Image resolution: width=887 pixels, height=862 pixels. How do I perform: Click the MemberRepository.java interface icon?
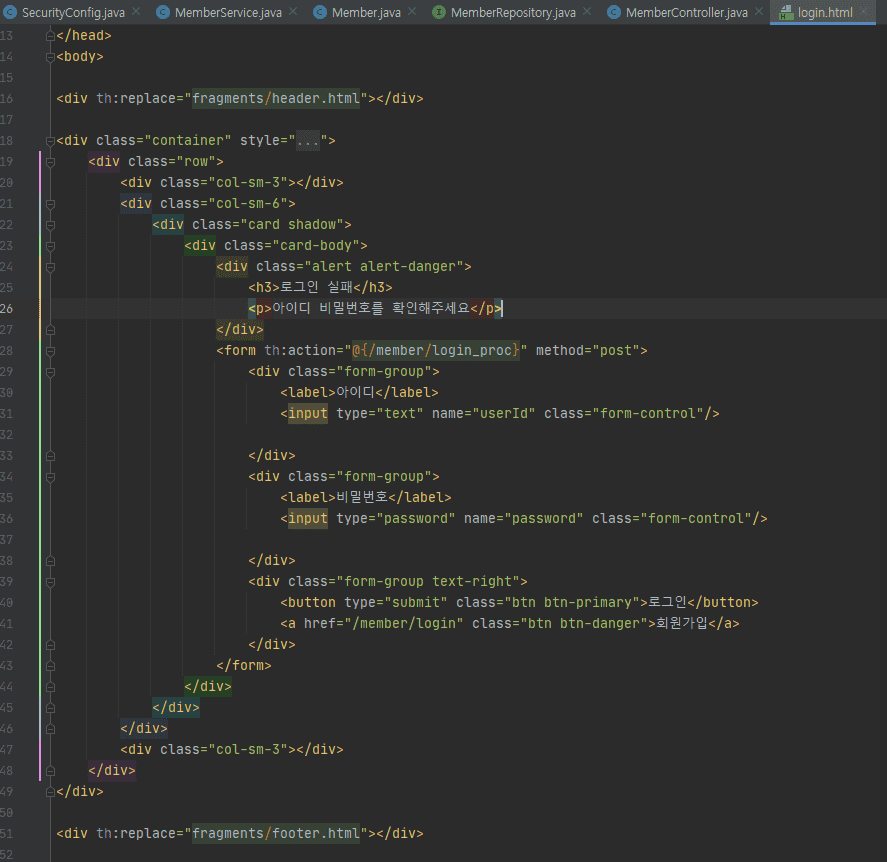(x=438, y=12)
